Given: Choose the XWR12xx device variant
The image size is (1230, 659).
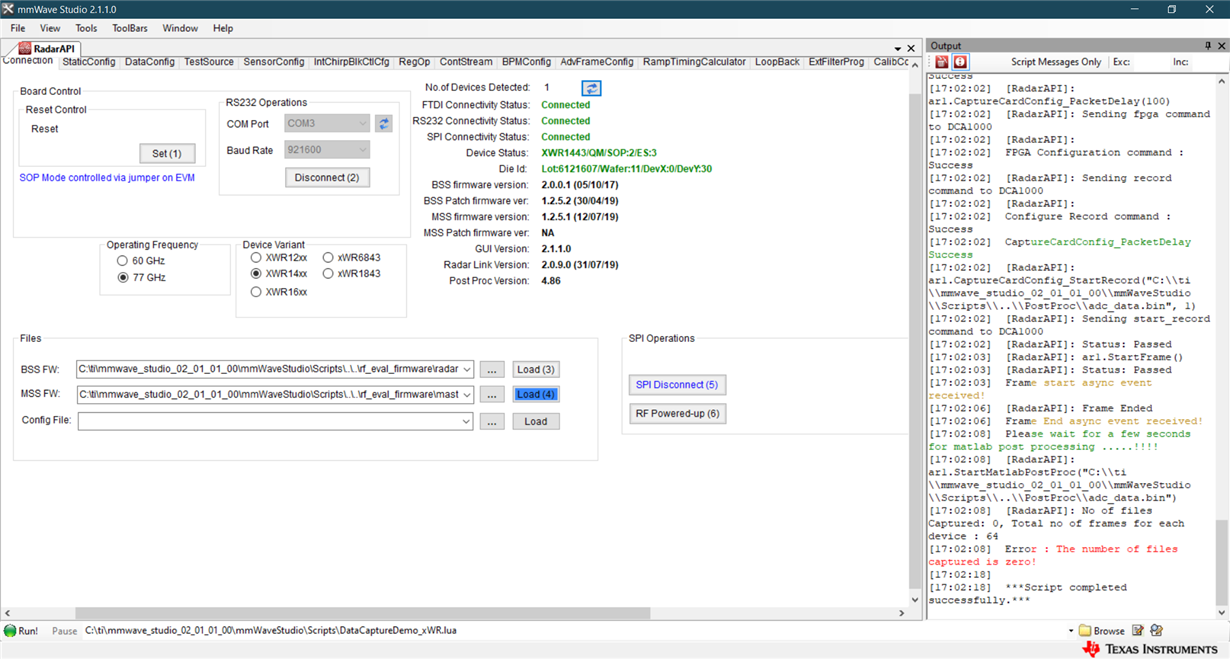Looking at the screenshot, I should [256, 258].
